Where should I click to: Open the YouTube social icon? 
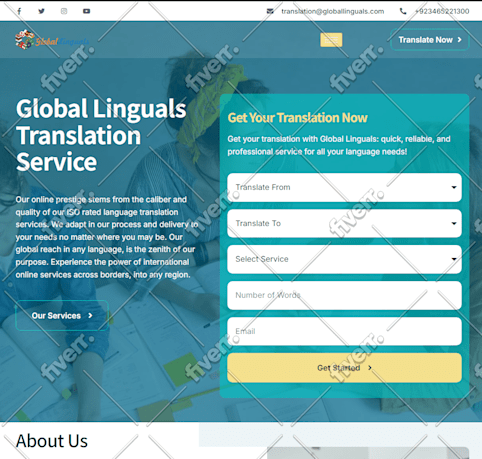coord(86,11)
